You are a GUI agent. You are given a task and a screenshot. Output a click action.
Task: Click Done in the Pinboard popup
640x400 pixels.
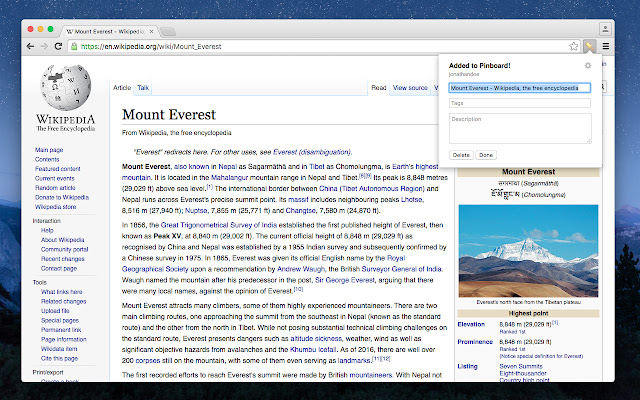pyautogui.click(x=486, y=155)
